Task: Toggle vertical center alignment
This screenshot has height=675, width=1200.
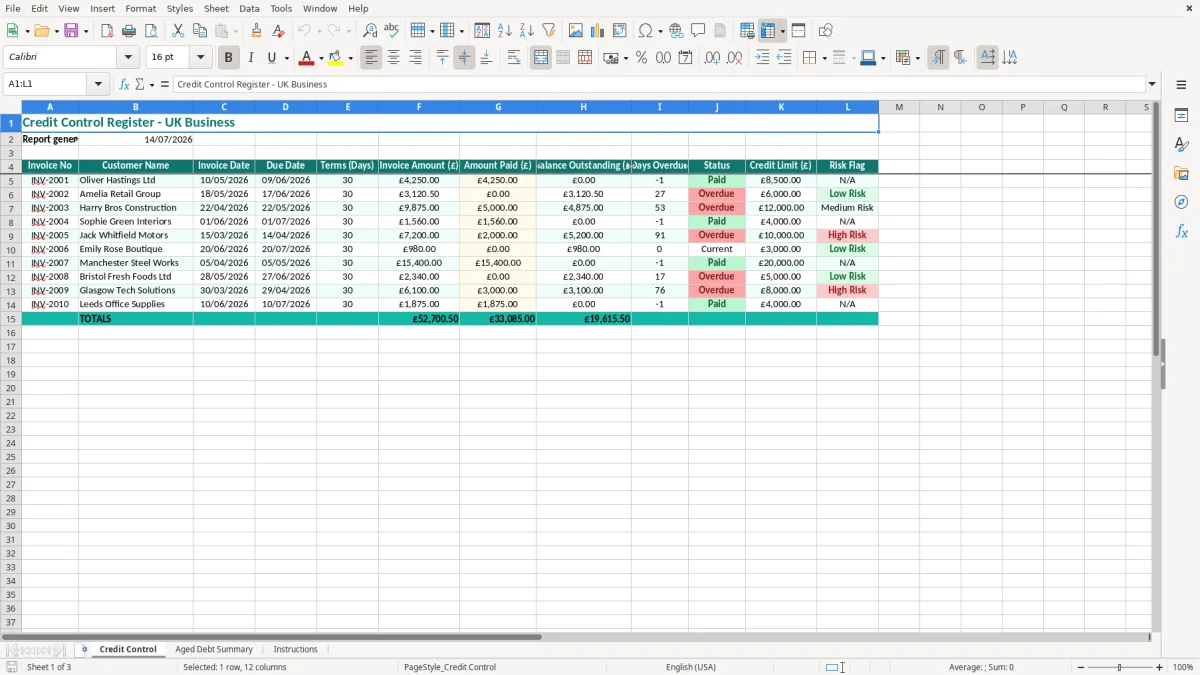Action: pyautogui.click(x=464, y=58)
